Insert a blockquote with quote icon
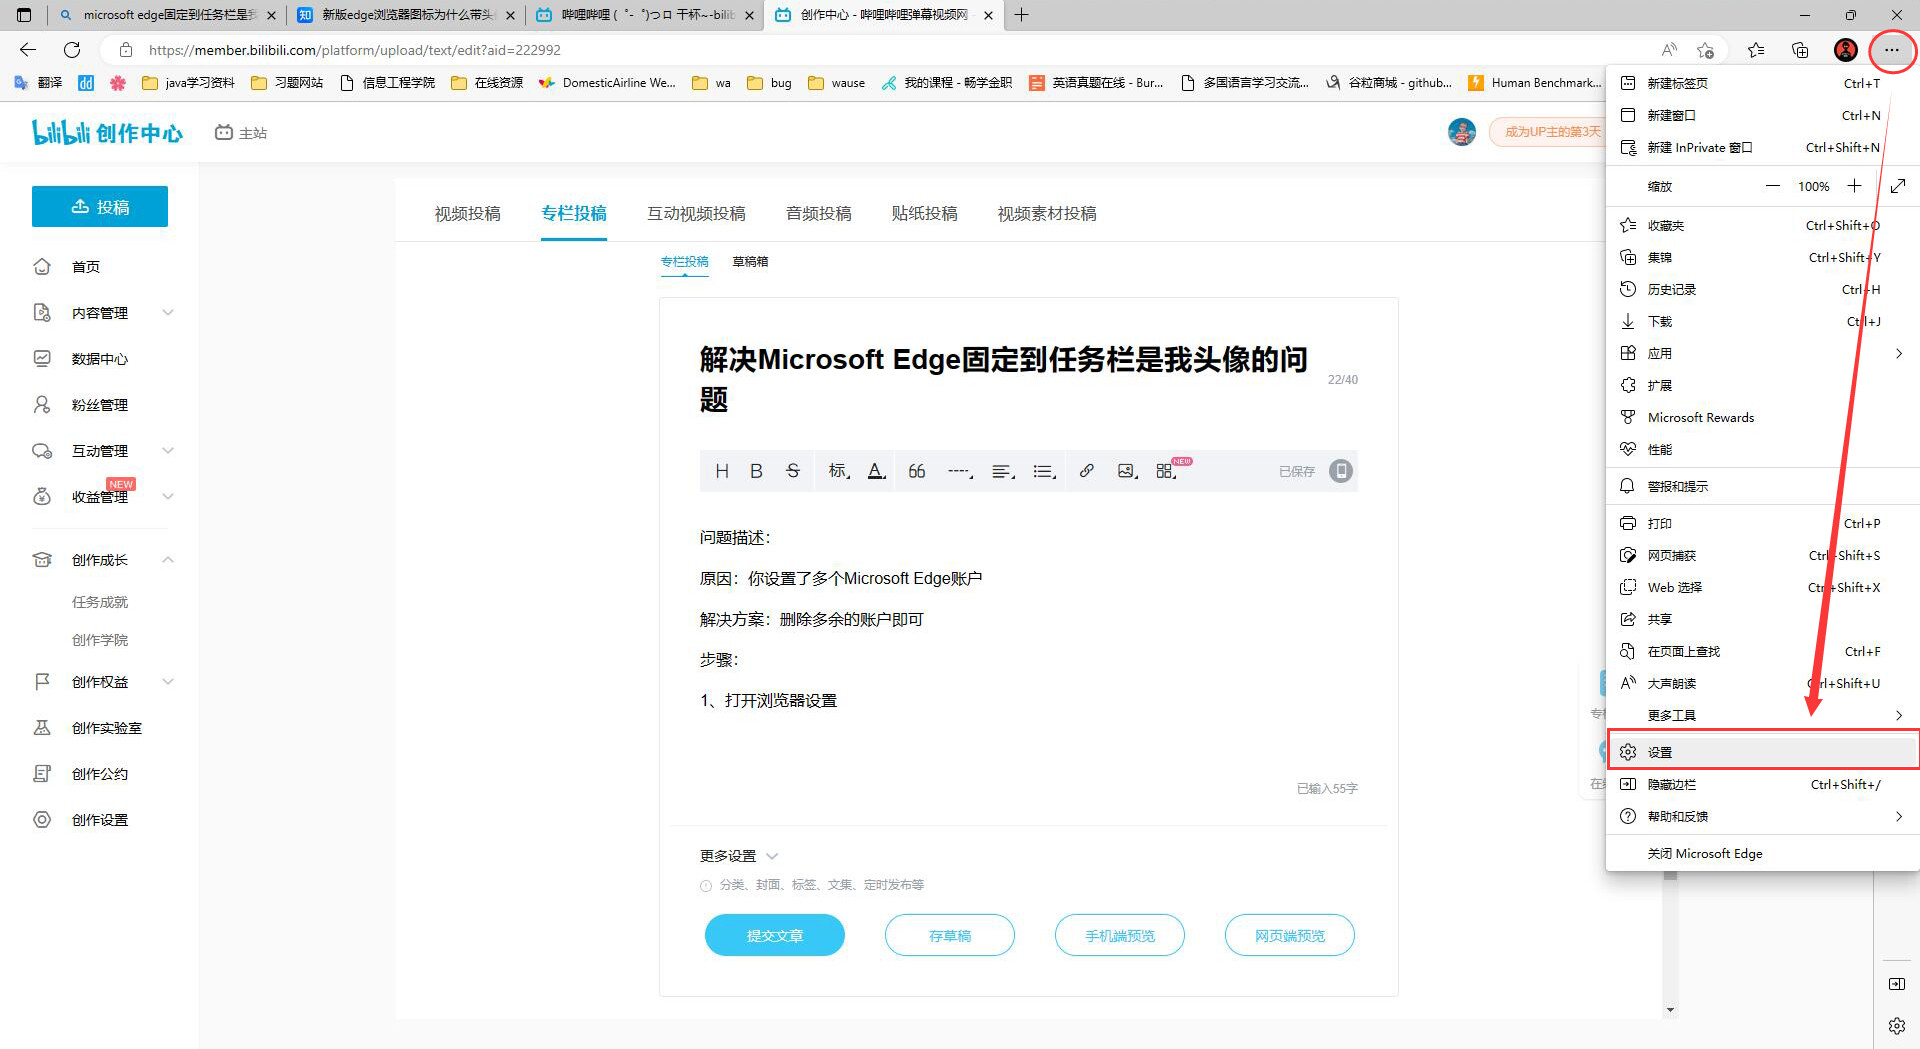Image resolution: width=1920 pixels, height=1049 pixels. point(917,471)
